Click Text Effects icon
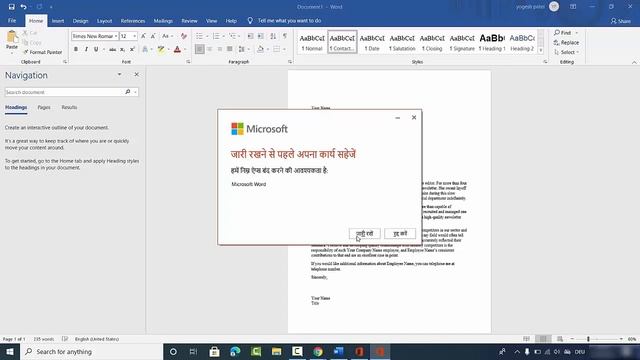Image resolution: width=640 pixels, height=360 pixels. tap(145, 49)
